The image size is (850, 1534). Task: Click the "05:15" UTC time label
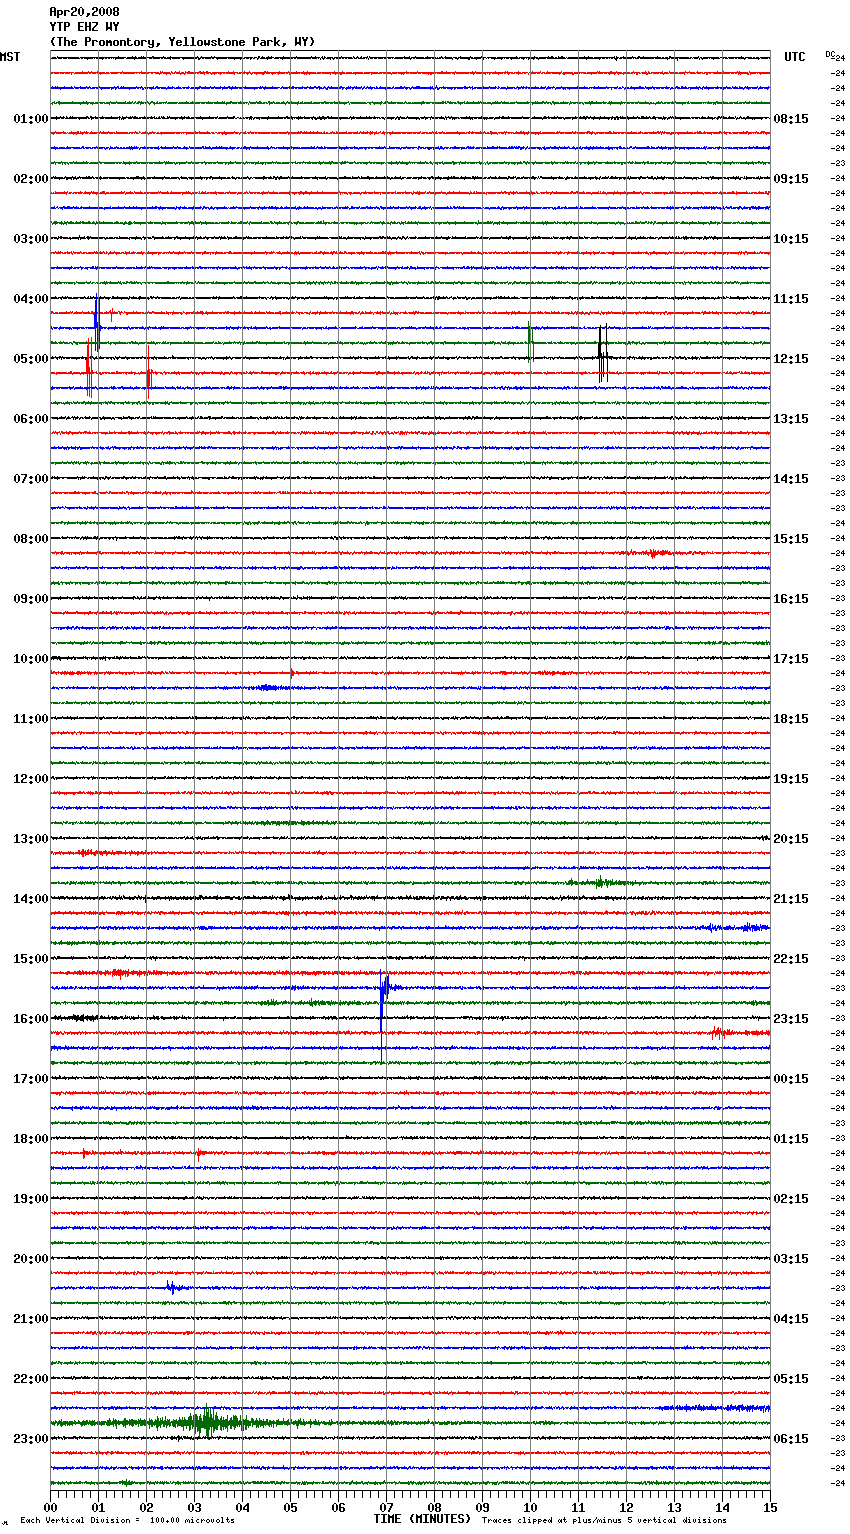click(791, 1379)
